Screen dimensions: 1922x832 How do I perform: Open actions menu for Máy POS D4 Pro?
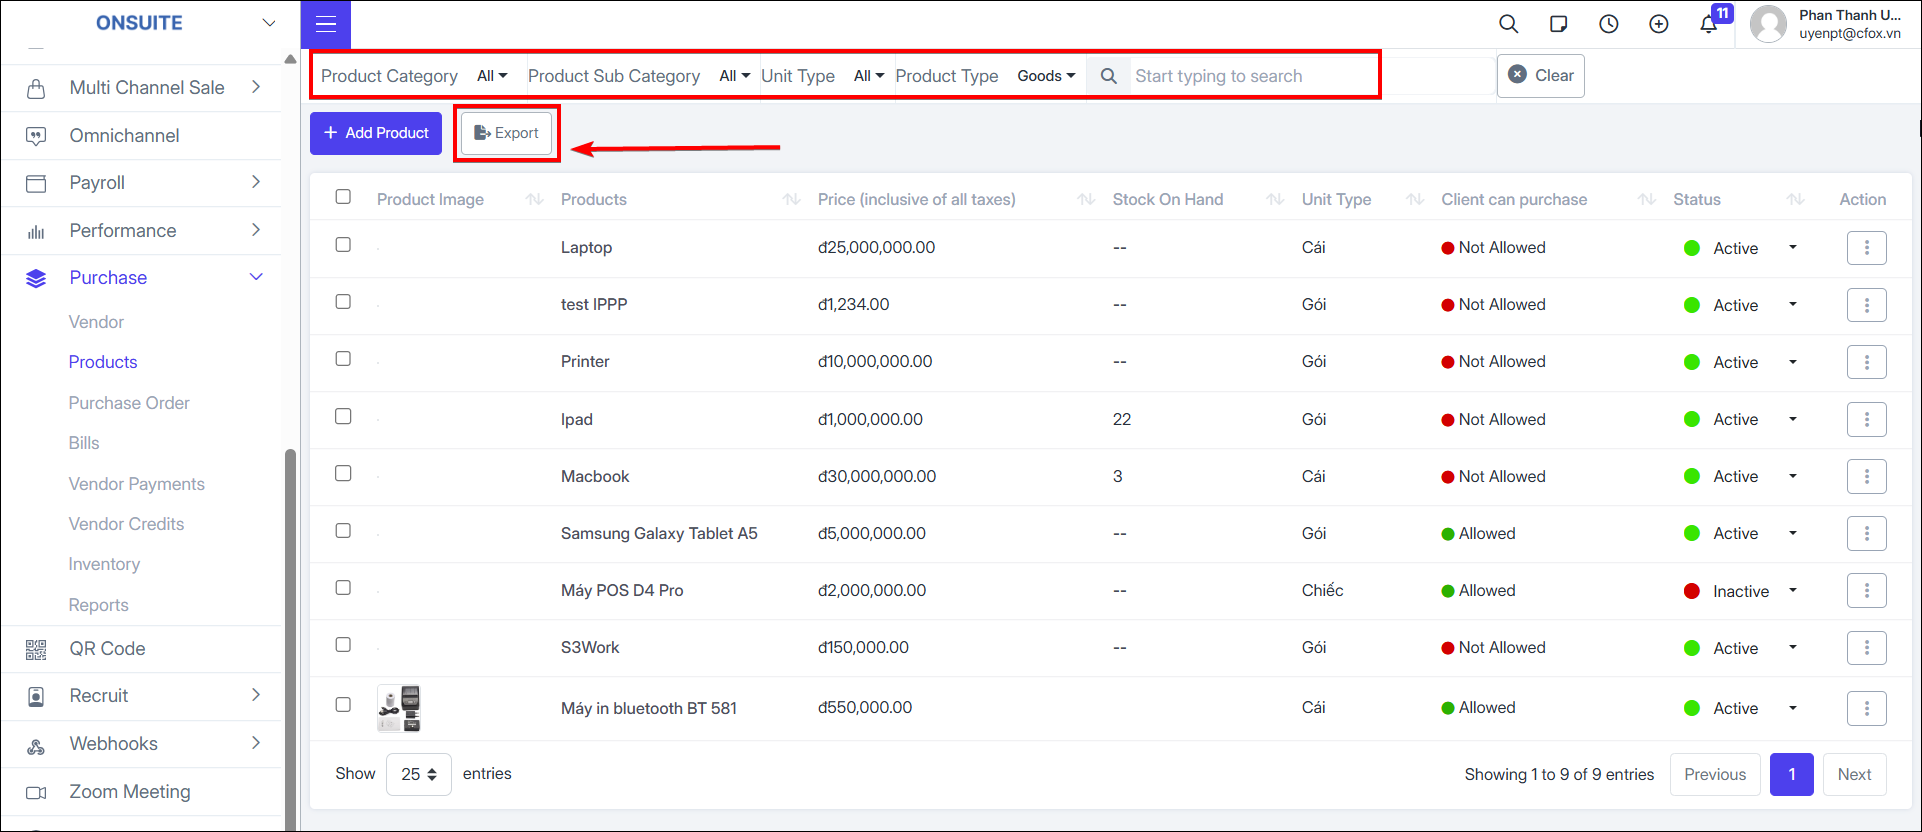(x=1866, y=591)
